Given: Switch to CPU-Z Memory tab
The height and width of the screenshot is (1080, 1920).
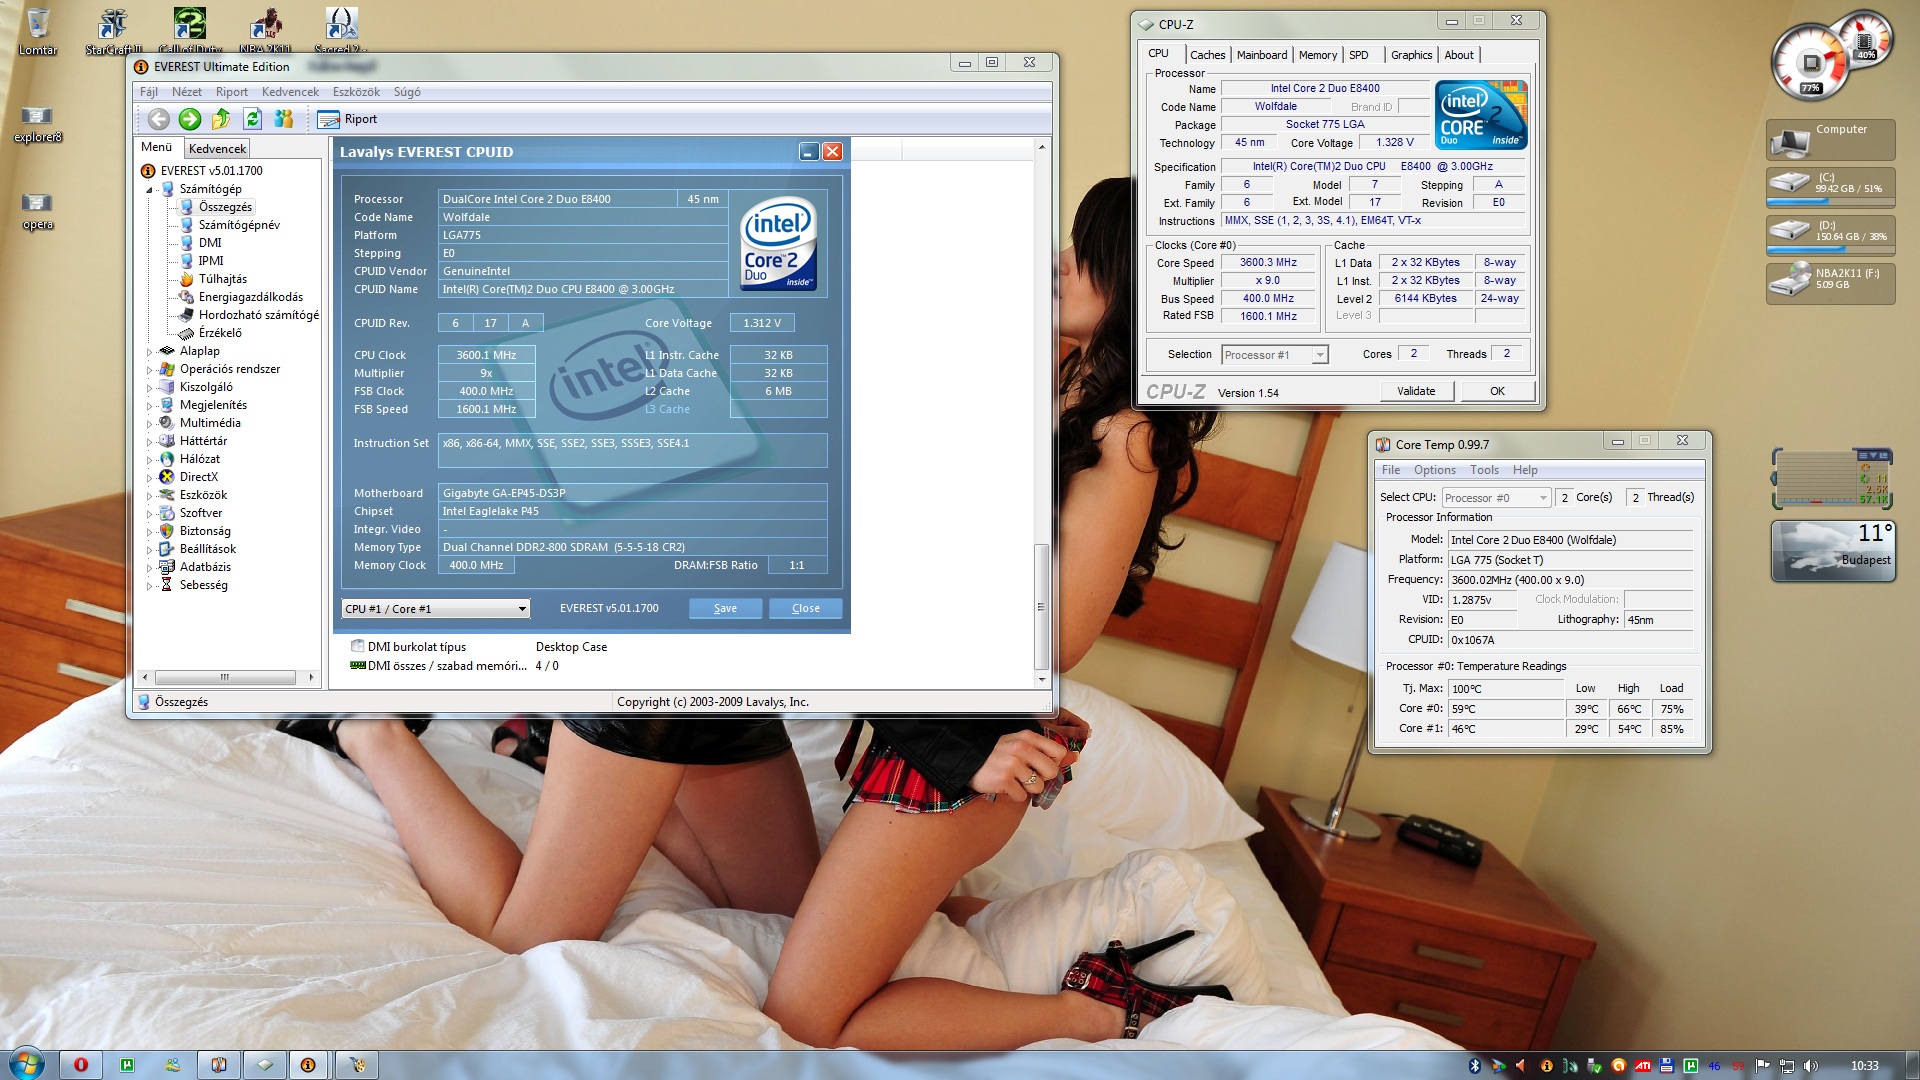Looking at the screenshot, I should pos(1317,55).
